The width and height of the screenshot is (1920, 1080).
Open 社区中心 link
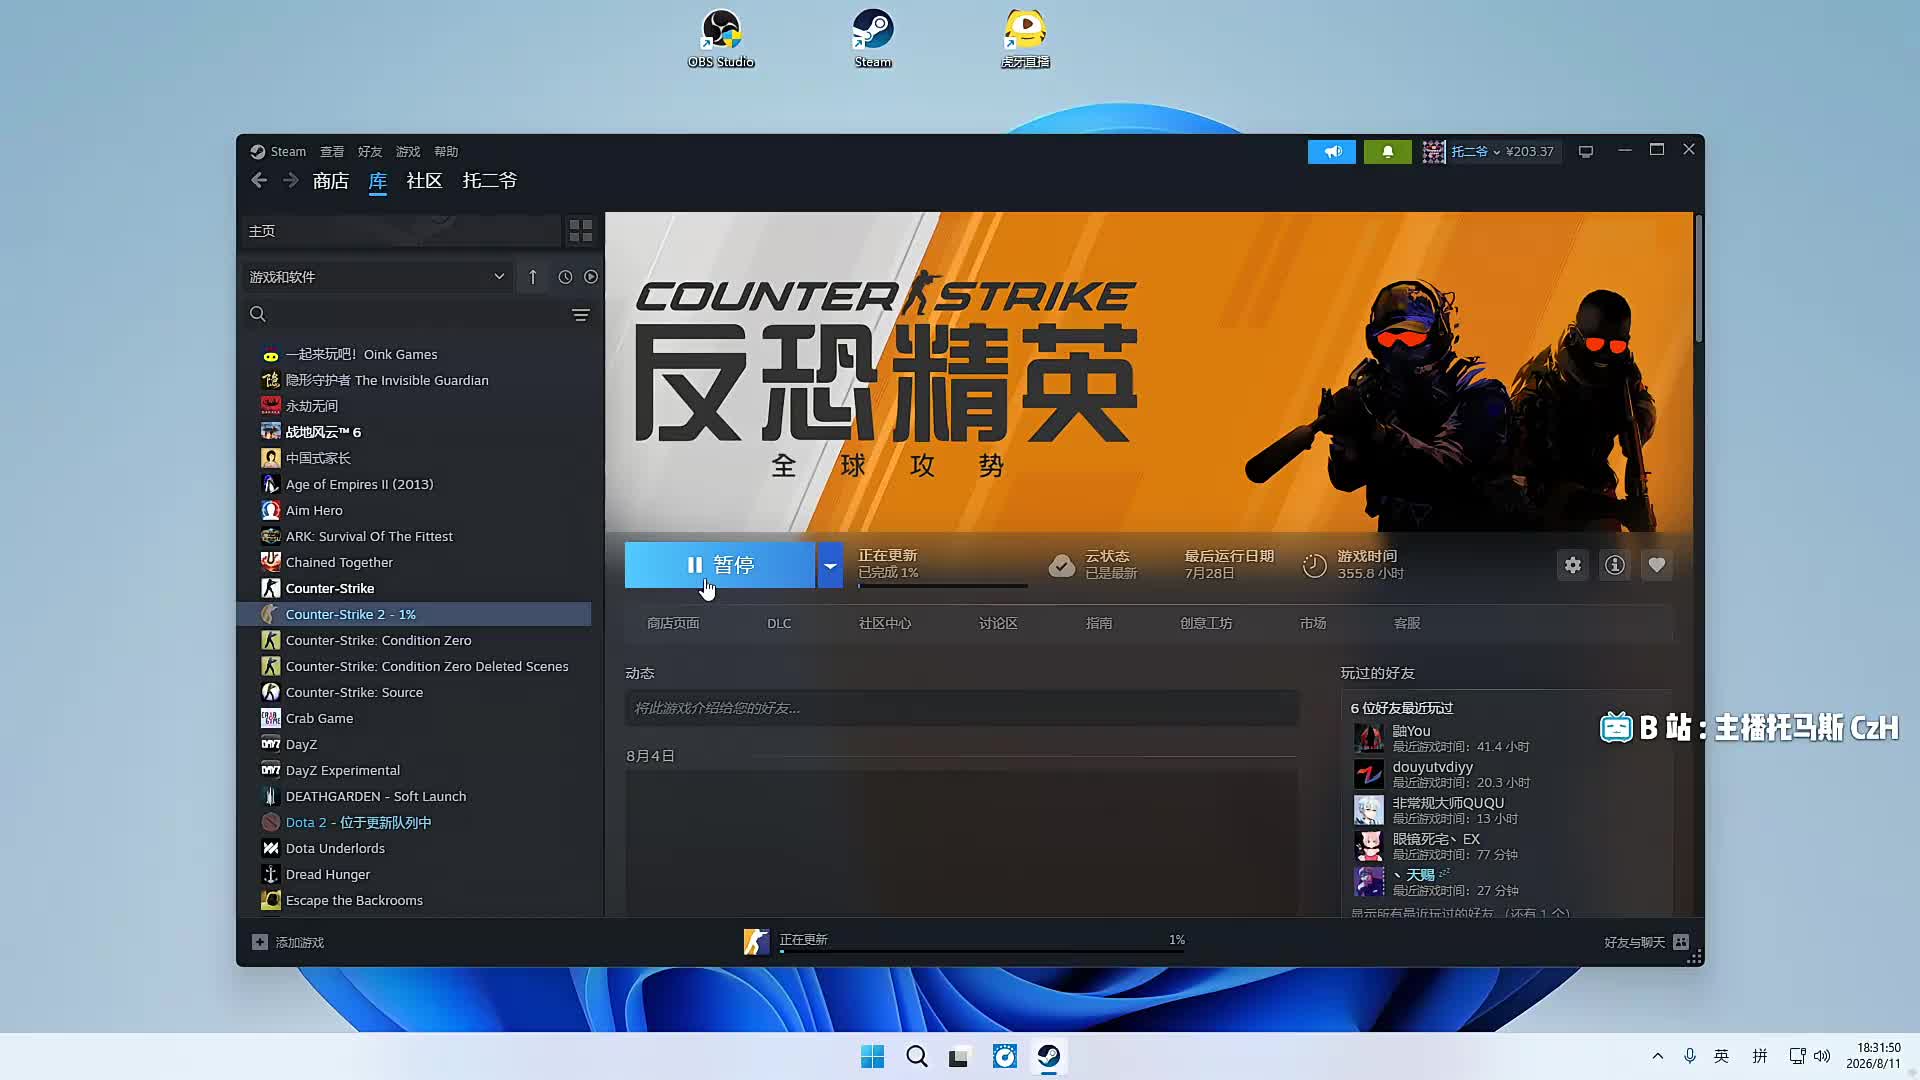point(885,623)
